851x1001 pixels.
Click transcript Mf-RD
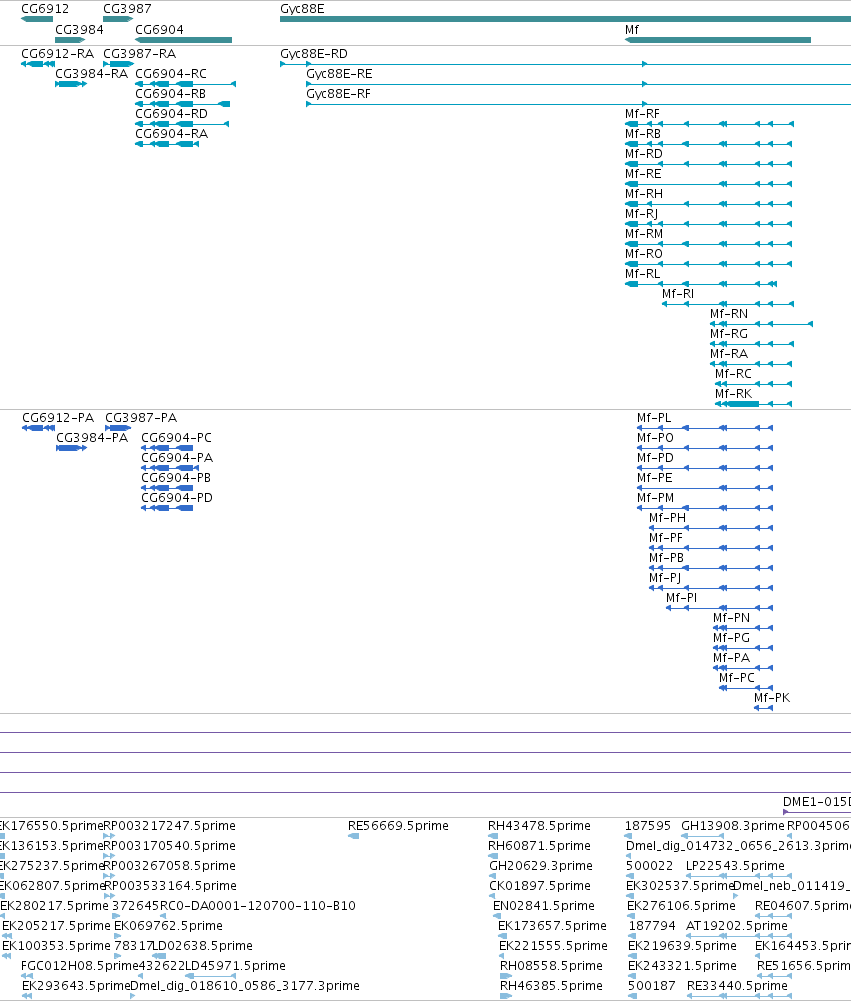[x=644, y=154]
